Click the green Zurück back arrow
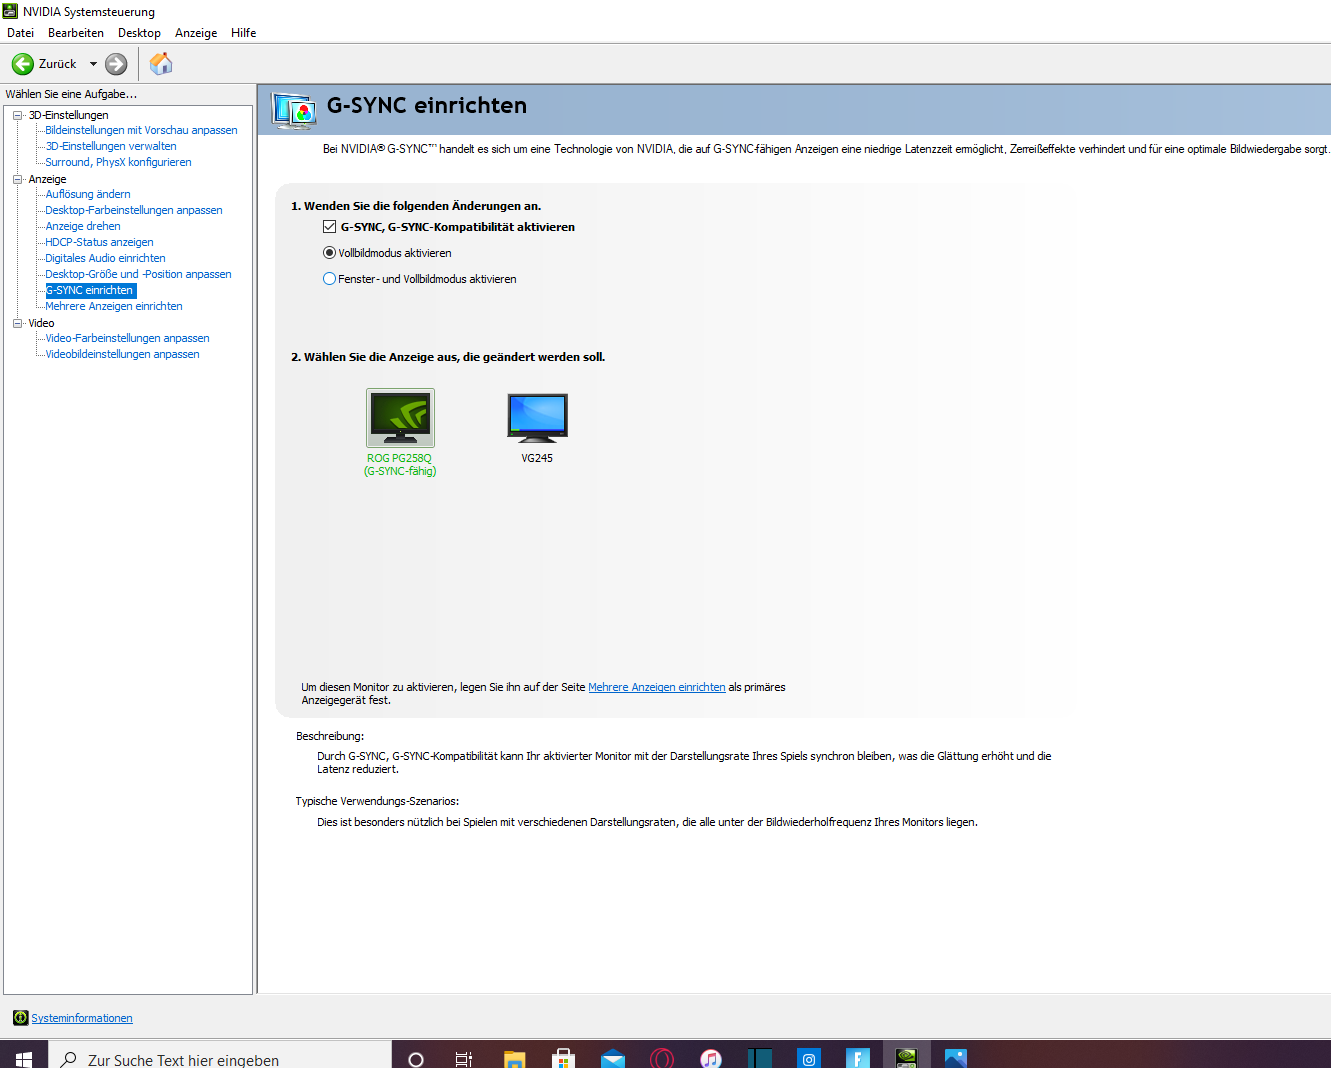The height and width of the screenshot is (1068, 1331). click(x=23, y=64)
